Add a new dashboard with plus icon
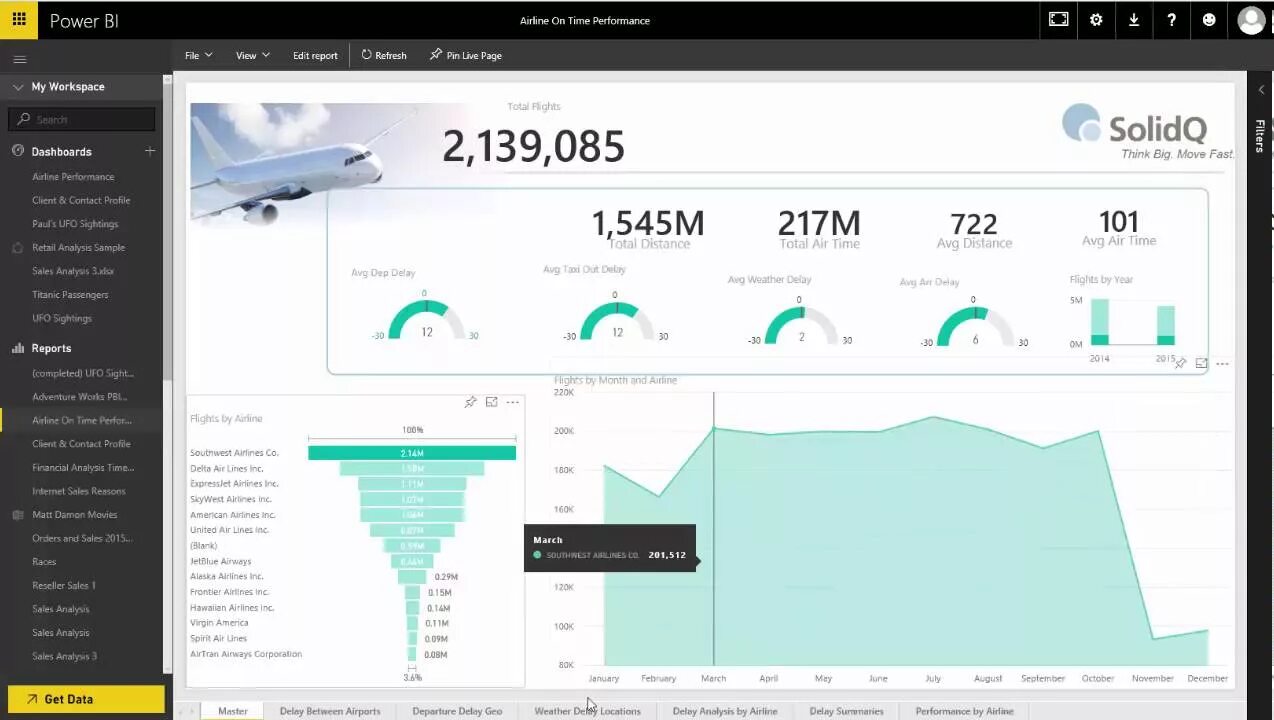The height and width of the screenshot is (720, 1274). (150, 151)
